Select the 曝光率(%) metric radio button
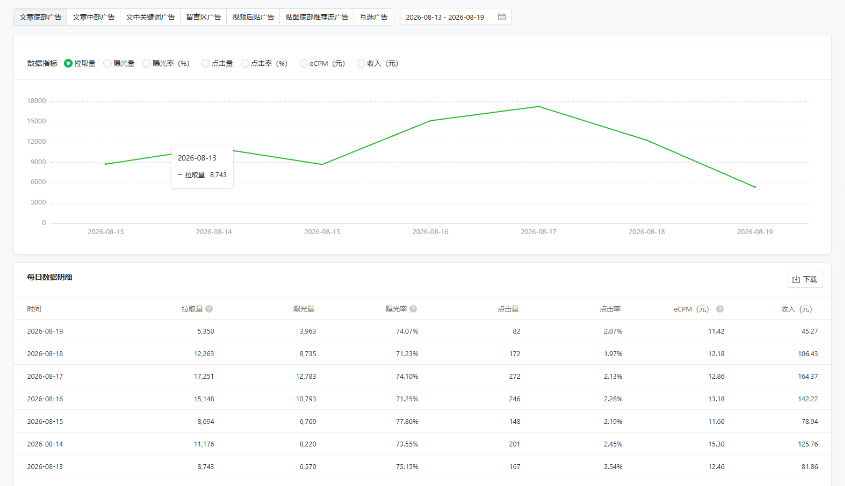 coord(147,64)
